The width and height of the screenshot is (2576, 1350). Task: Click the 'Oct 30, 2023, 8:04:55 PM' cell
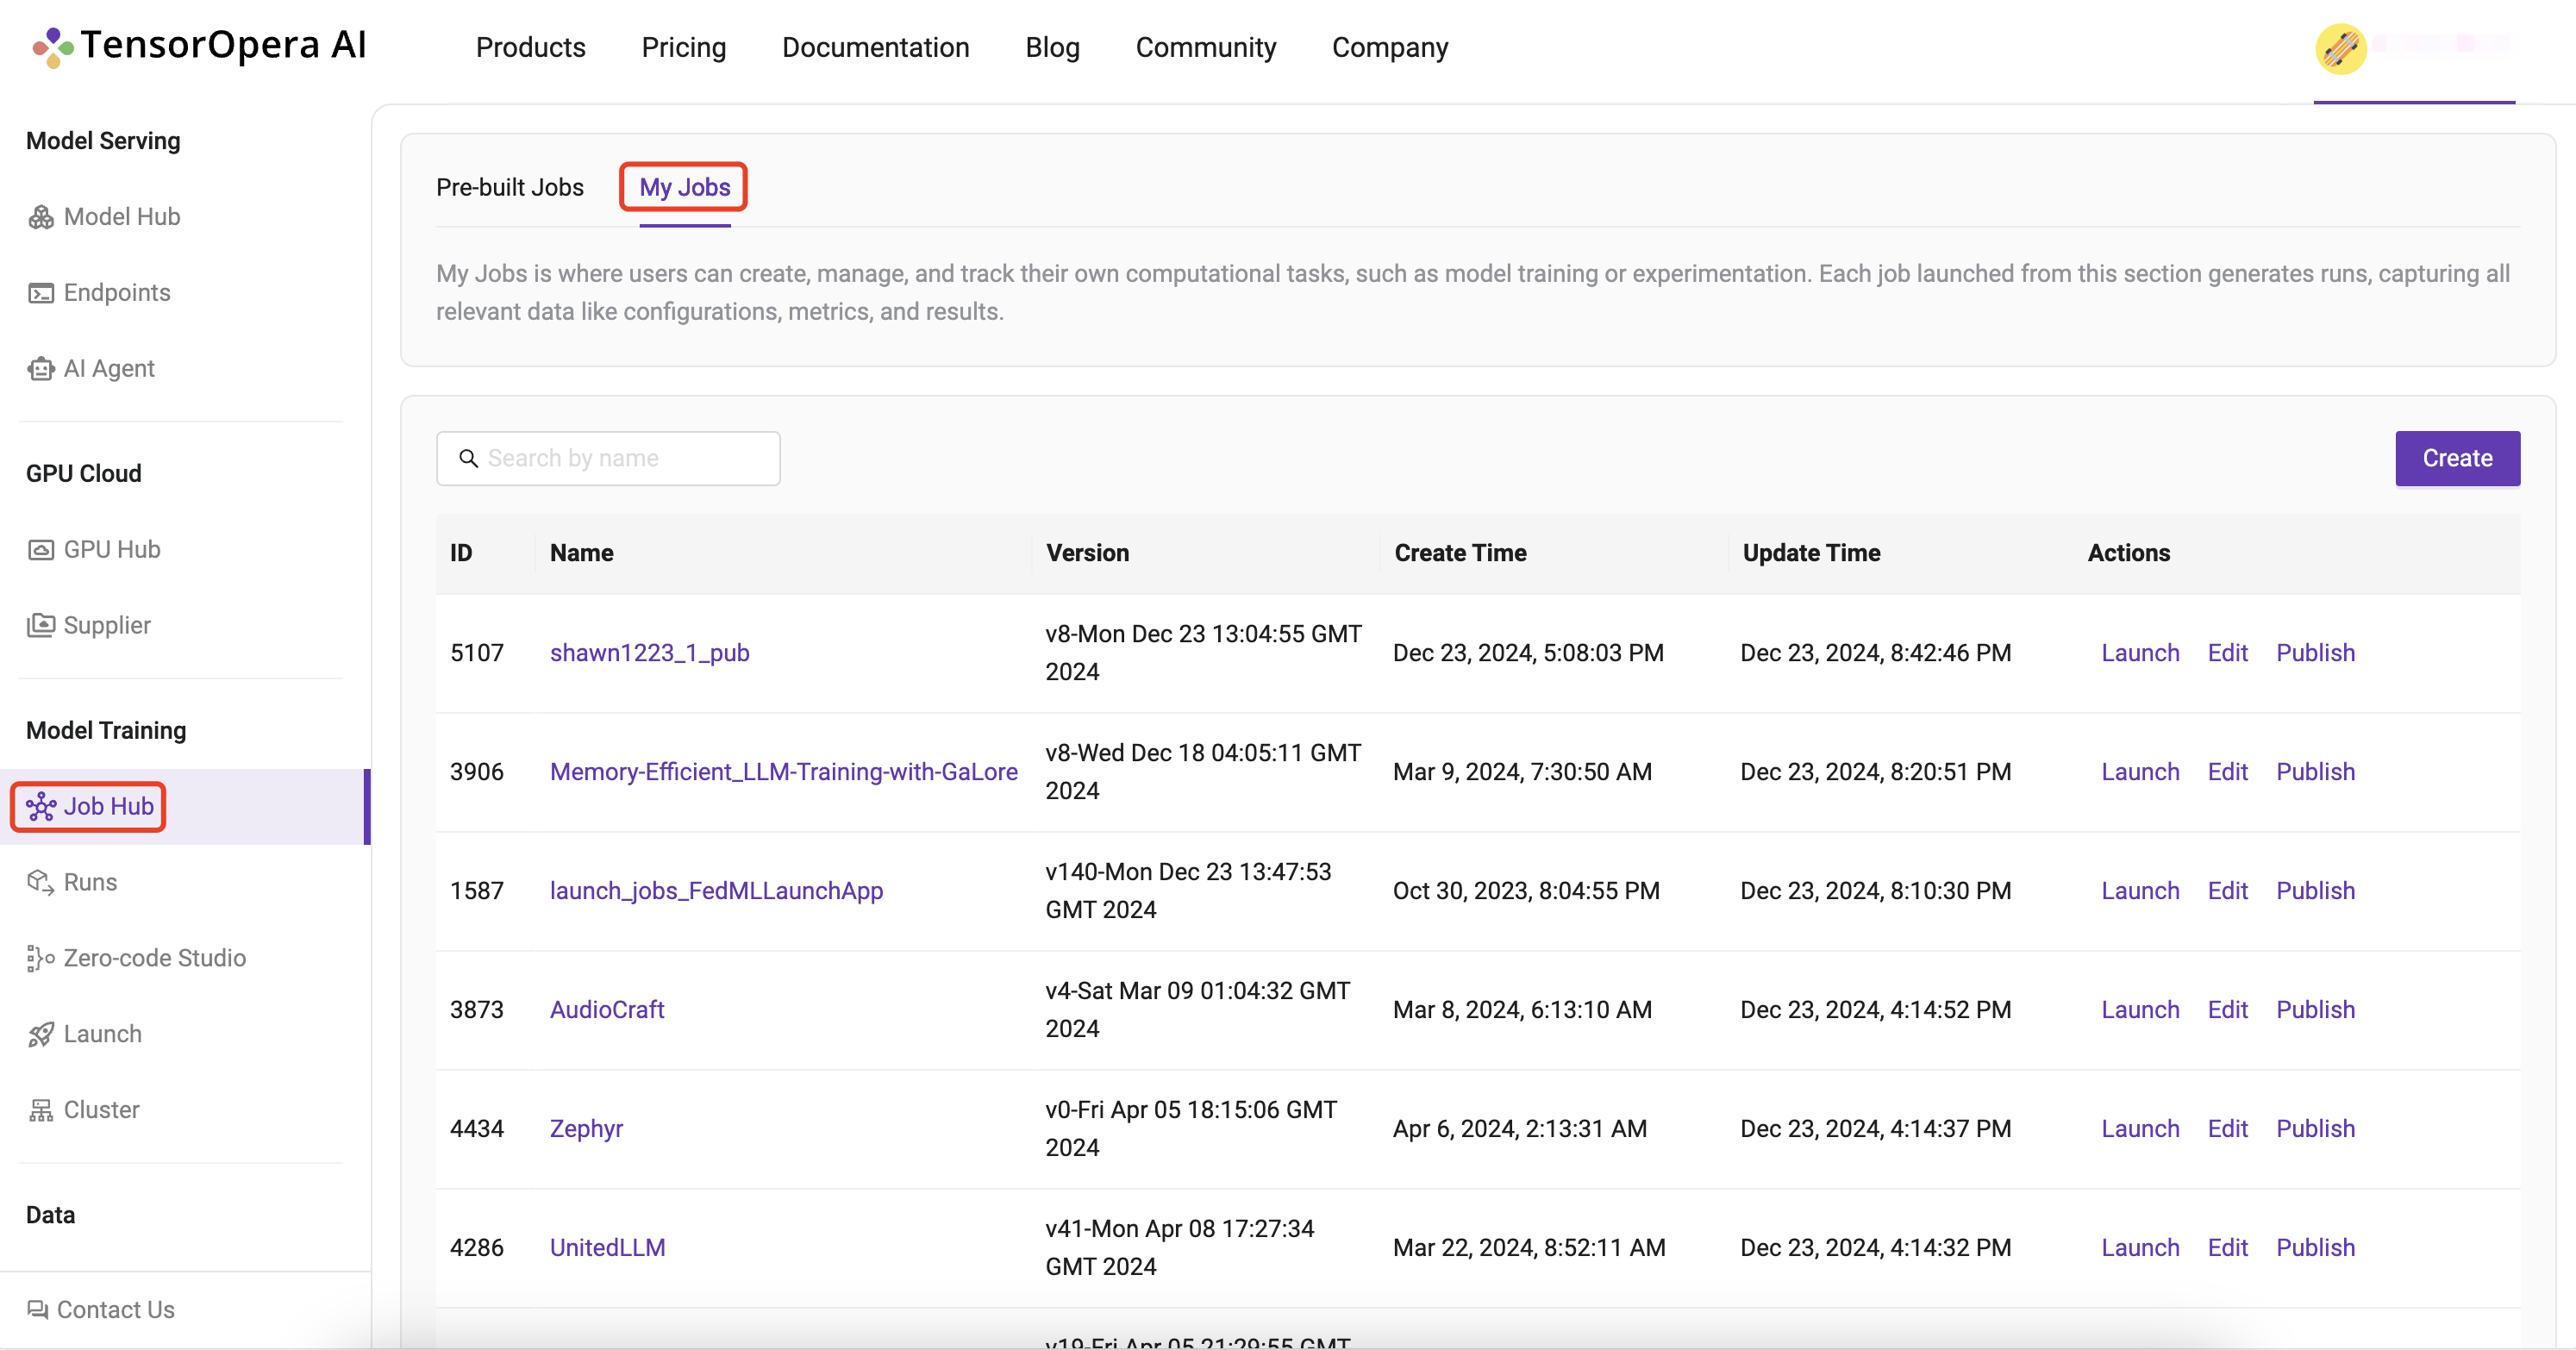(x=1526, y=891)
